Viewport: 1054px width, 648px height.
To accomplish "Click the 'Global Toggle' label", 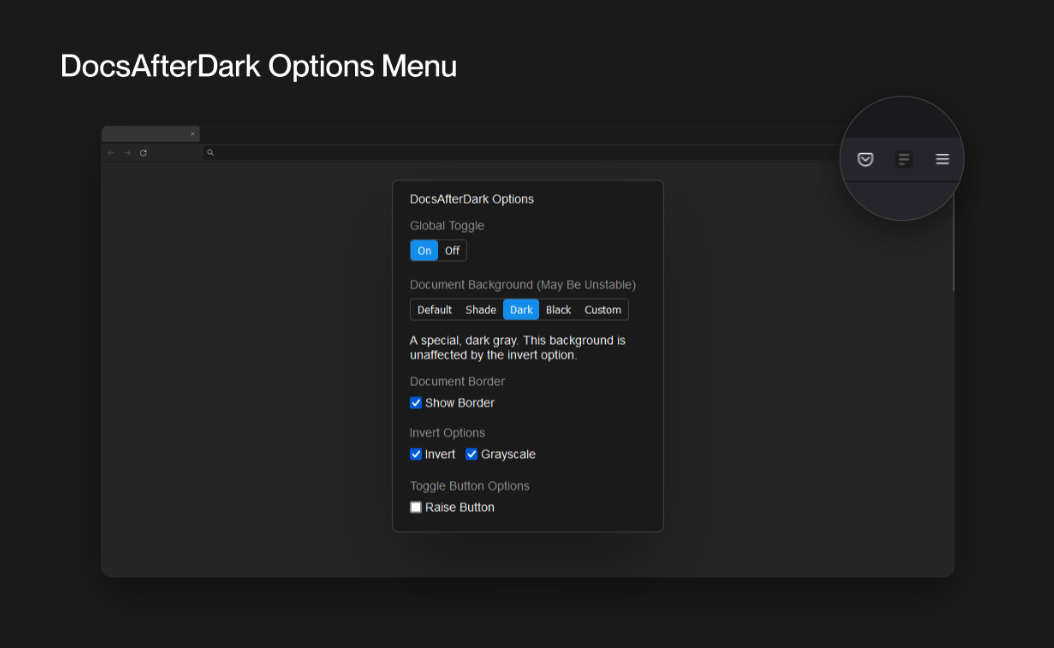I will tap(447, 226).
